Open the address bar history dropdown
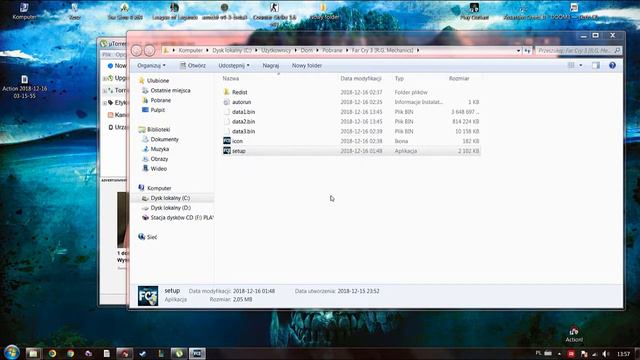The height and width of the screenshot is (360, 640). point(518,51)
